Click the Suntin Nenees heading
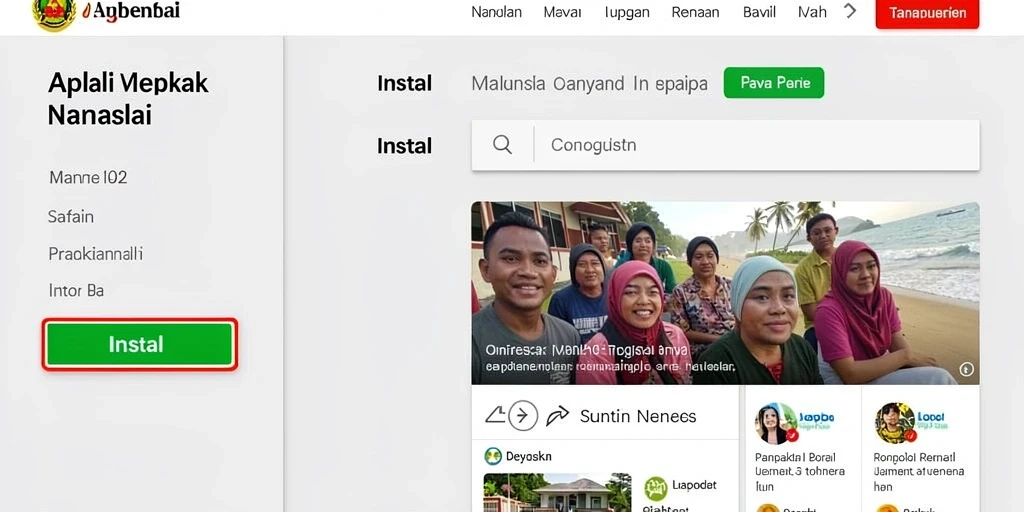1024x512 pixels. (x=638, y=416)
